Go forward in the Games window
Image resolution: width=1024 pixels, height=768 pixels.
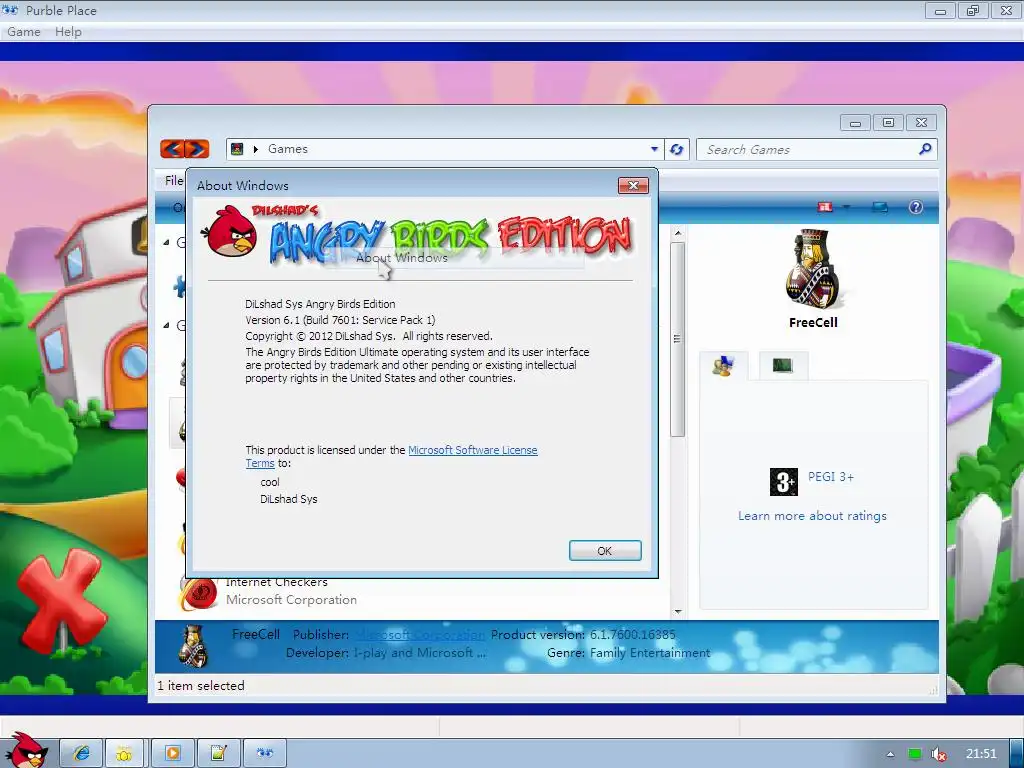pos(197,149)
